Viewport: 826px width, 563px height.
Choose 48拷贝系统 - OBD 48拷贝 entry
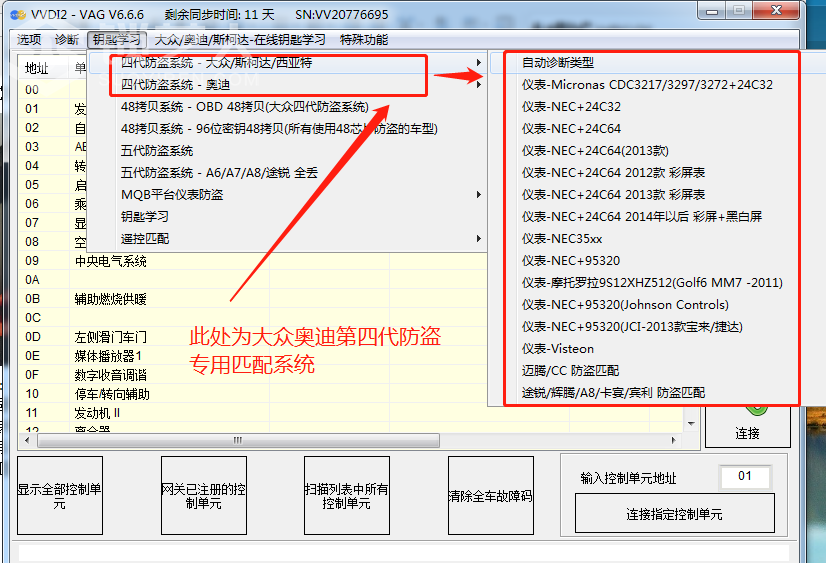point(244,107)
